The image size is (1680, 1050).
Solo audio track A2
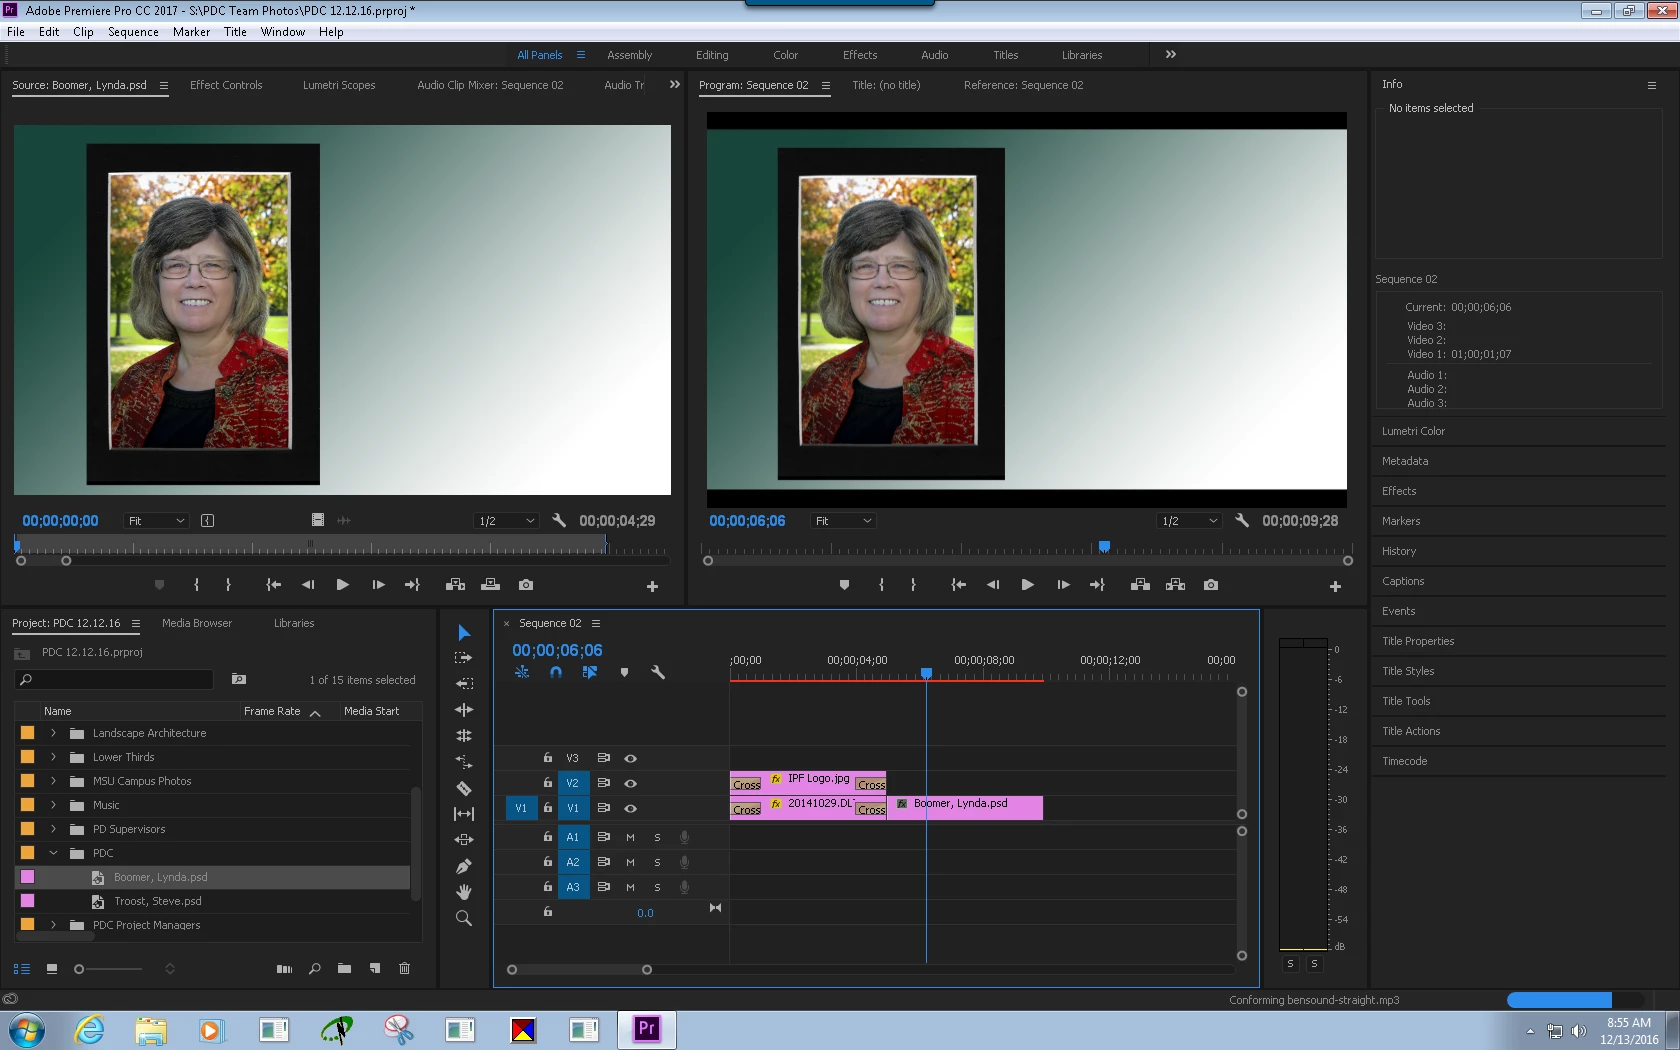pyautogui.click(x=657, y=862)
